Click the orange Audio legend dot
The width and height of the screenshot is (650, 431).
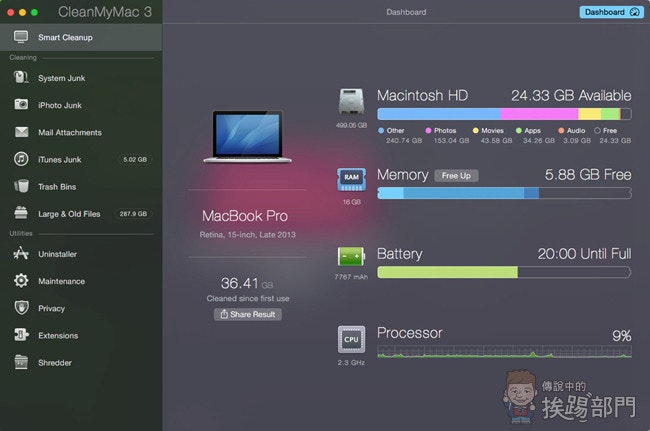561,131
